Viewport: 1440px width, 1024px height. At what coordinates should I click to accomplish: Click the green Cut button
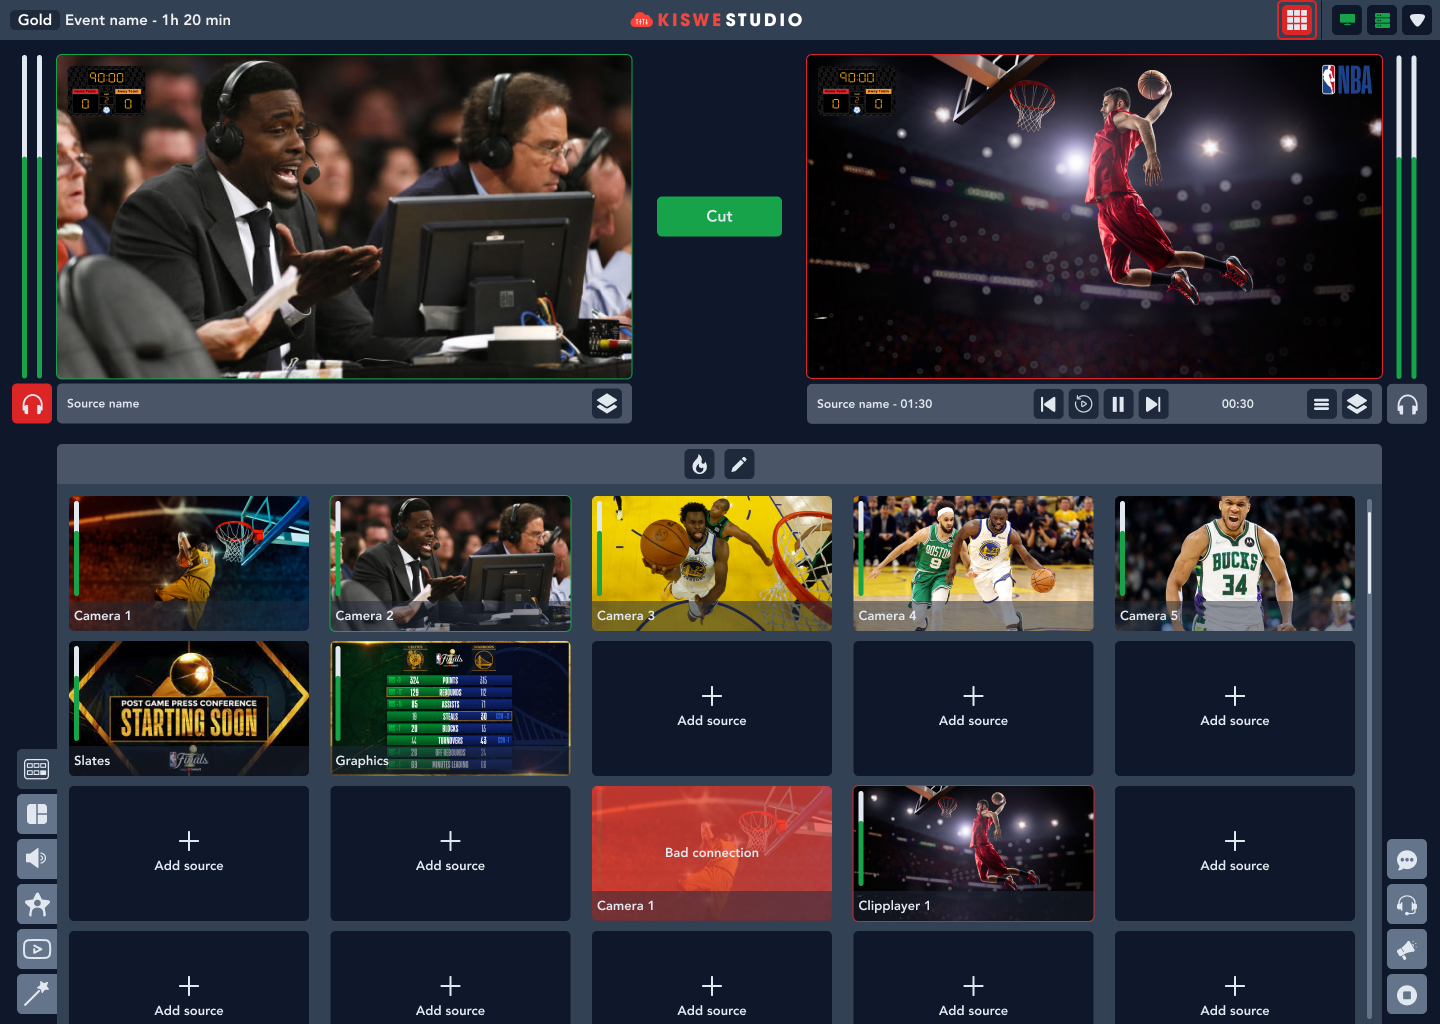(x=719, y=216)
